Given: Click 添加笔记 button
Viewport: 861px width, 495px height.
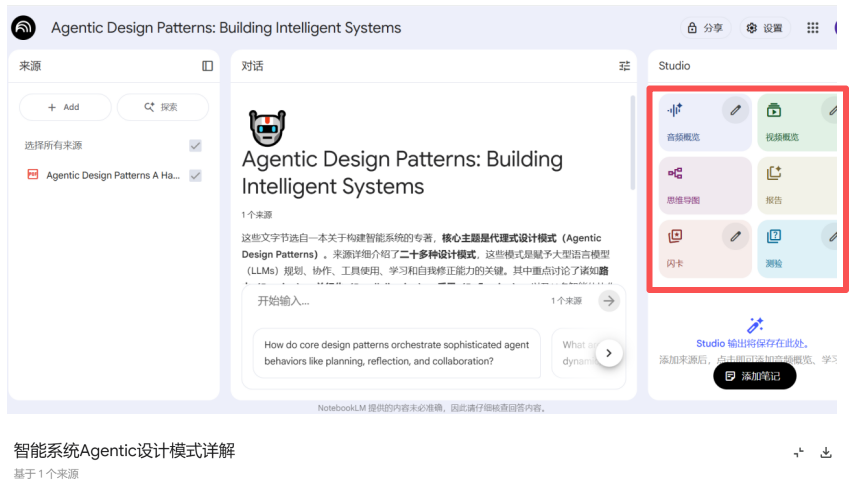Looking at the screenshot, I should pyautogui.click(x=754, y=376).
